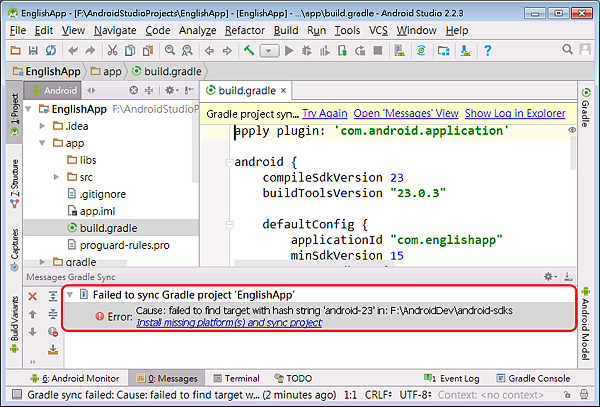
Task: Toggle the Captures tool window
Action: (x=14, y=249)
